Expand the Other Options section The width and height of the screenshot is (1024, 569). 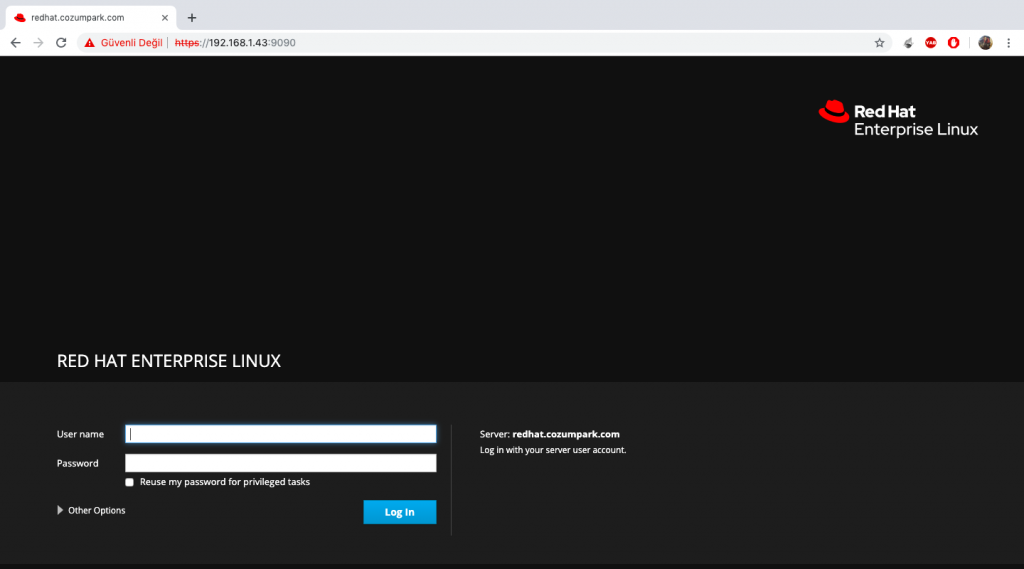point(91,510)
